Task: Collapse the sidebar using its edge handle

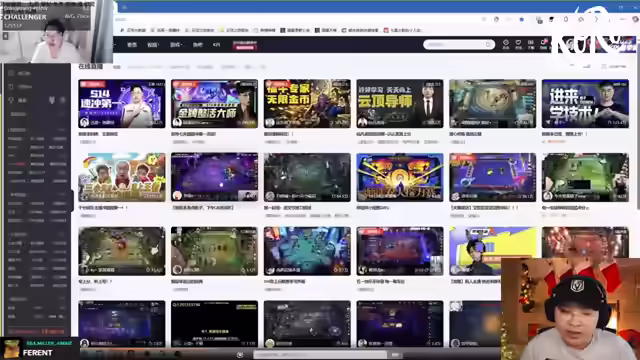Action: [72, 201]
